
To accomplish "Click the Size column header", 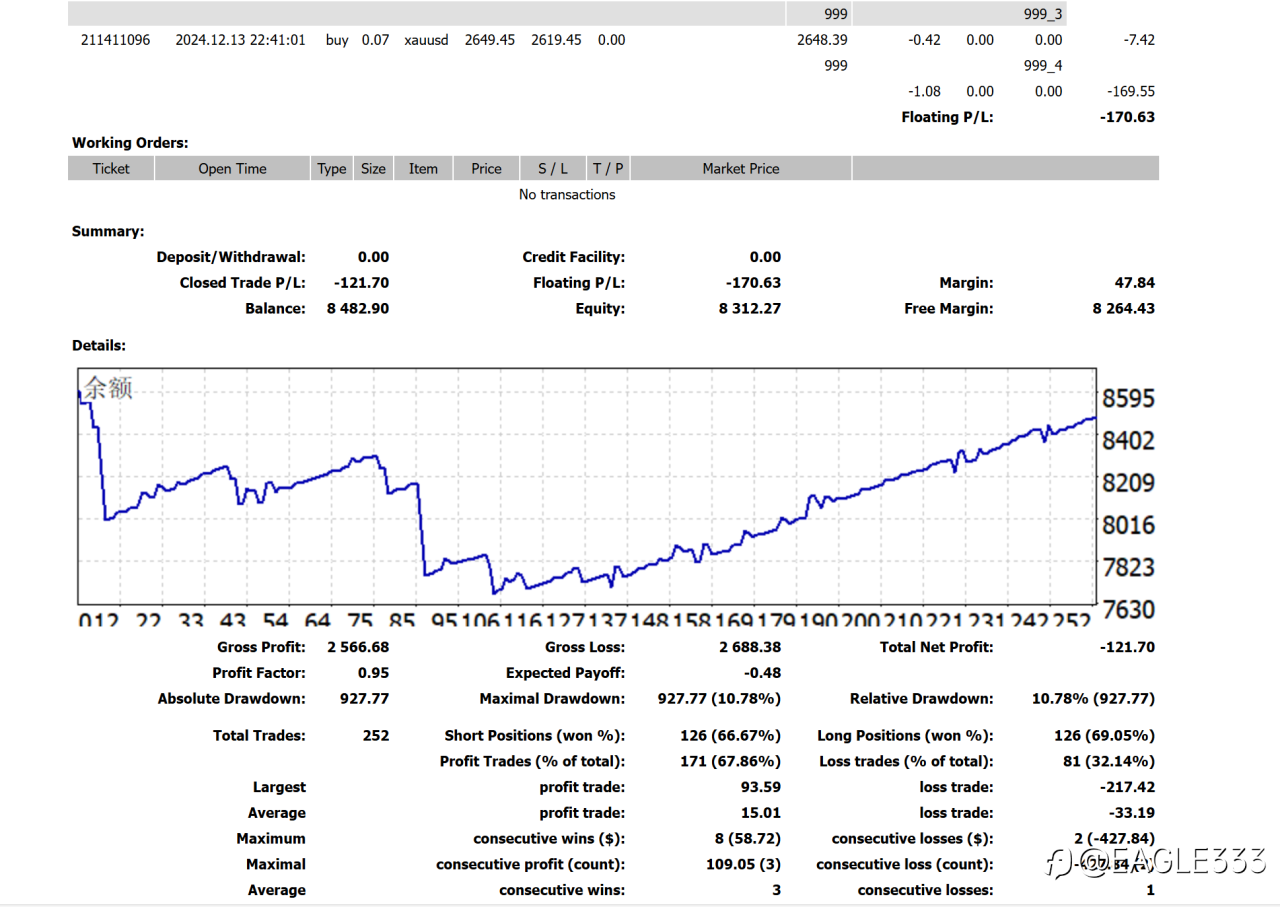I will pyautogui.click(x=373, y=169).
